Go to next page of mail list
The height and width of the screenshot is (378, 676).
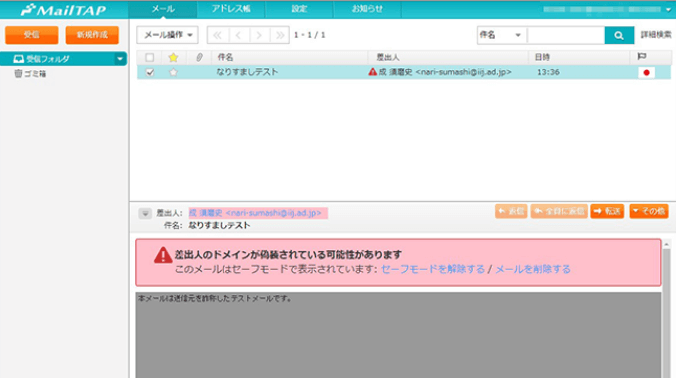pyautogui.click(x=259, y=35)
